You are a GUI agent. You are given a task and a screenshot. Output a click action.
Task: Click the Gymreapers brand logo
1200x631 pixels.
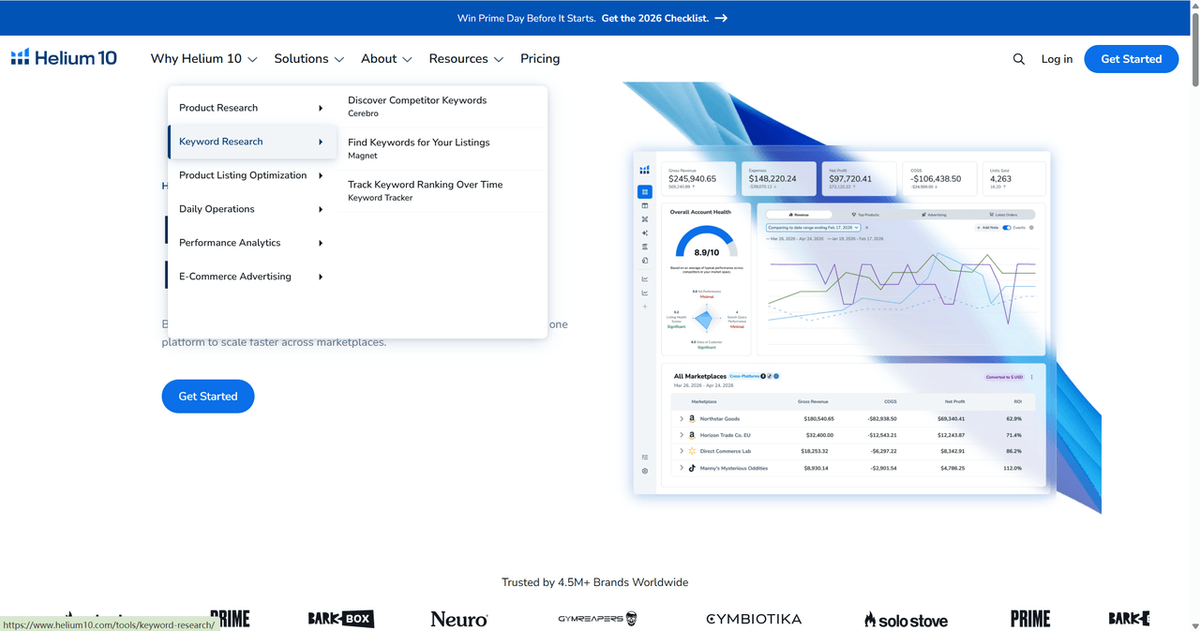[597, 619]
